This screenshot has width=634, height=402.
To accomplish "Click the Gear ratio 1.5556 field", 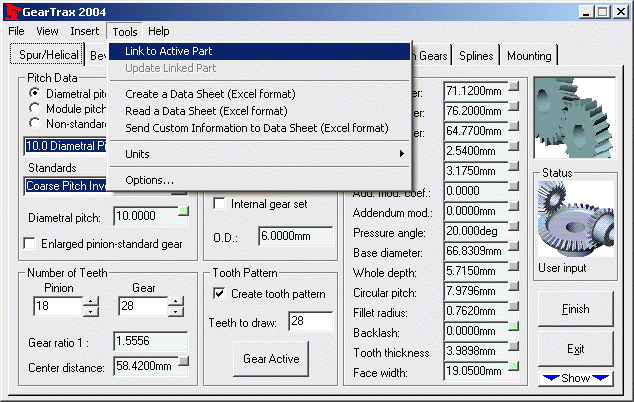I will 151,341.
